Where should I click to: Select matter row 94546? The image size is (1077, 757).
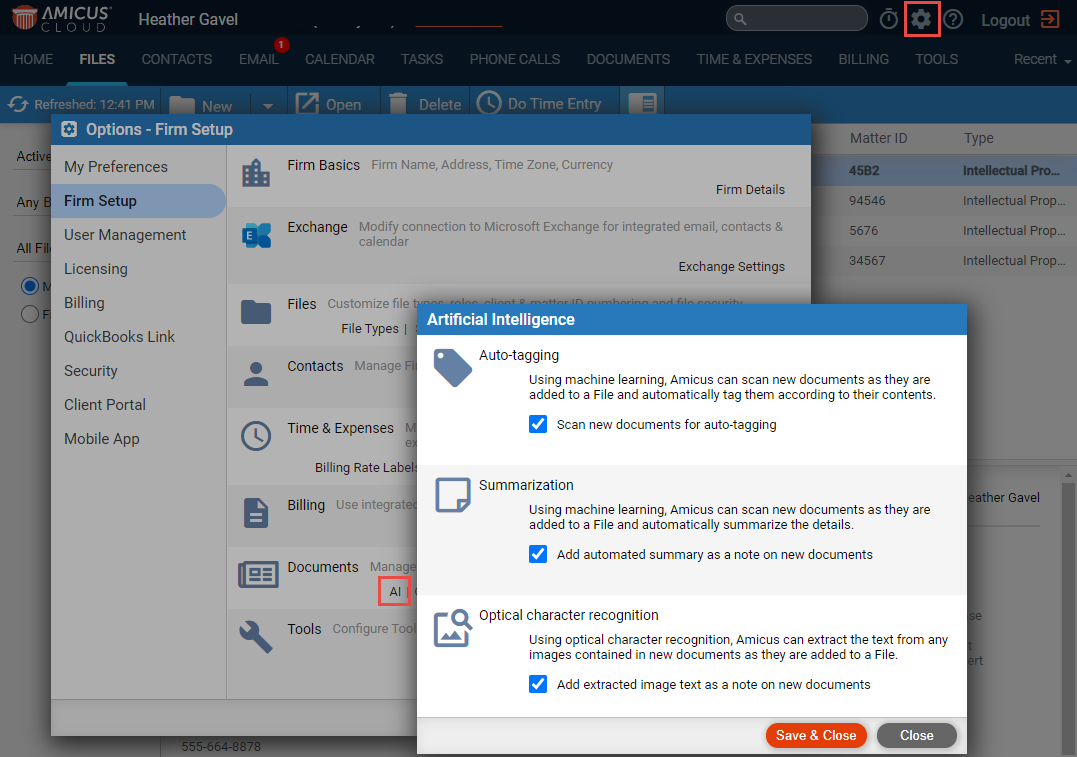point(944,201)
